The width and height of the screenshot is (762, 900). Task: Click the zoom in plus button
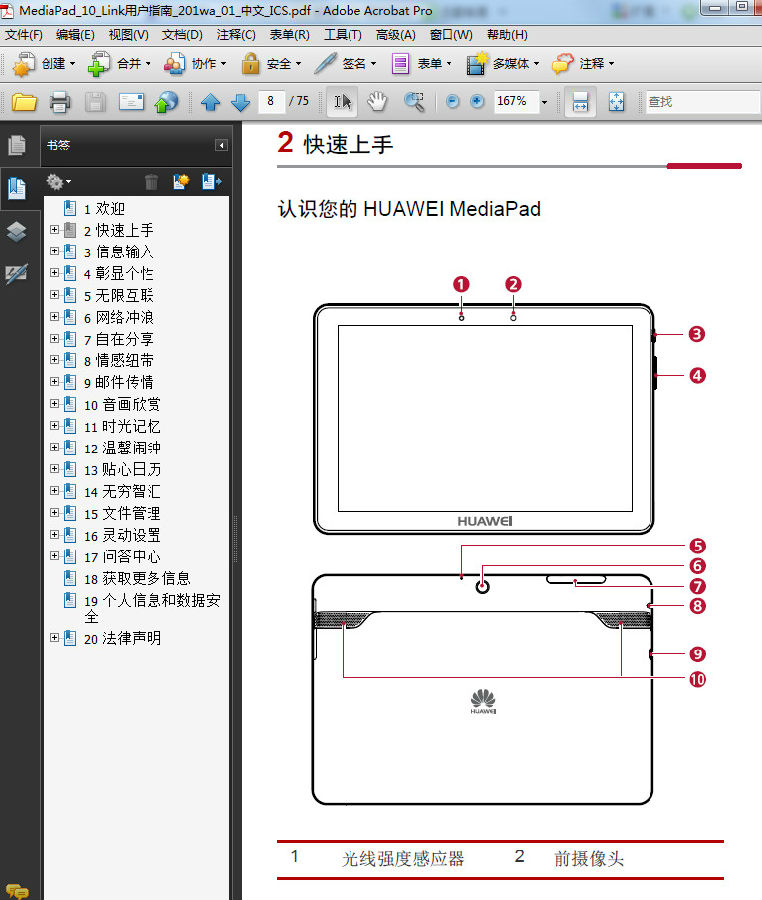(x=477, y=102)
